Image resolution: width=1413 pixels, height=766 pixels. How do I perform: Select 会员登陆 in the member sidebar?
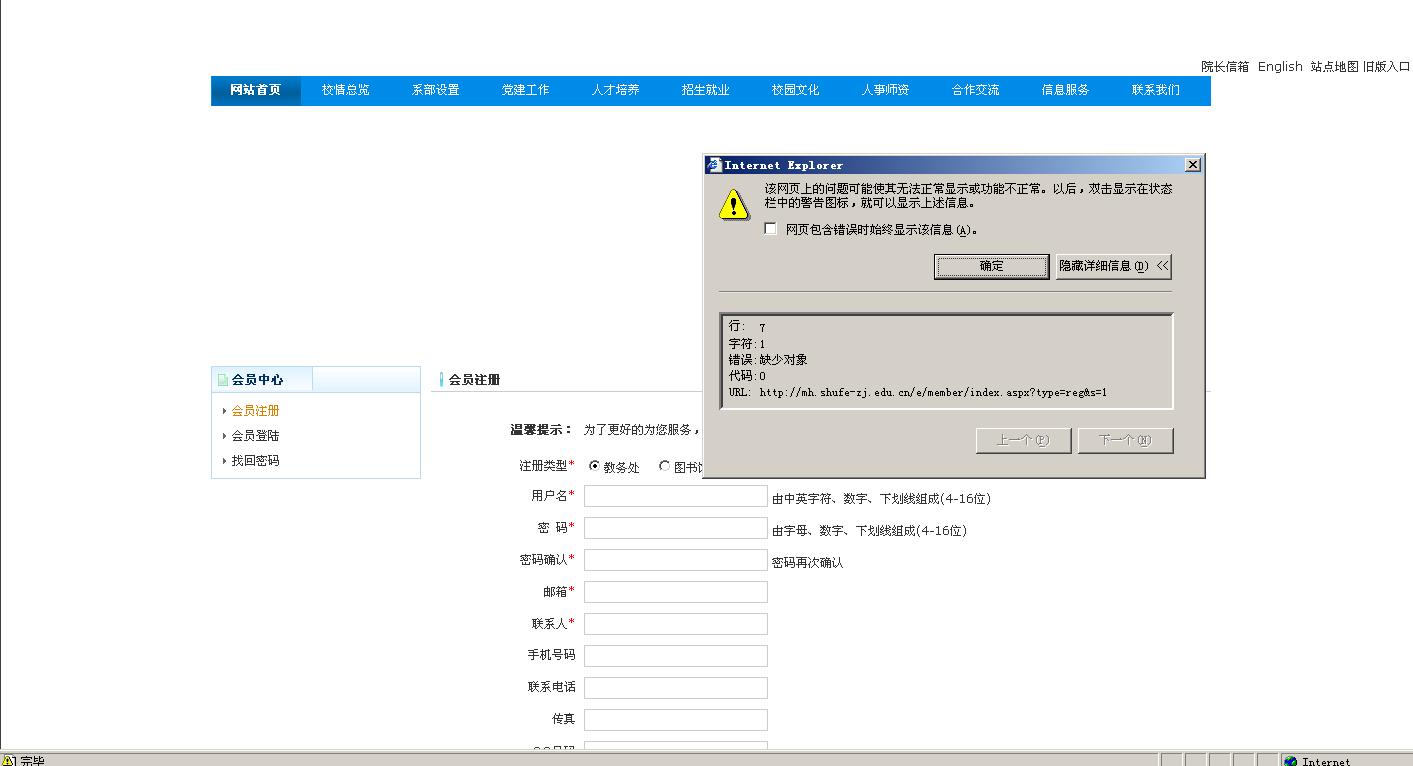pyautogui.click(x=255, y=436)
